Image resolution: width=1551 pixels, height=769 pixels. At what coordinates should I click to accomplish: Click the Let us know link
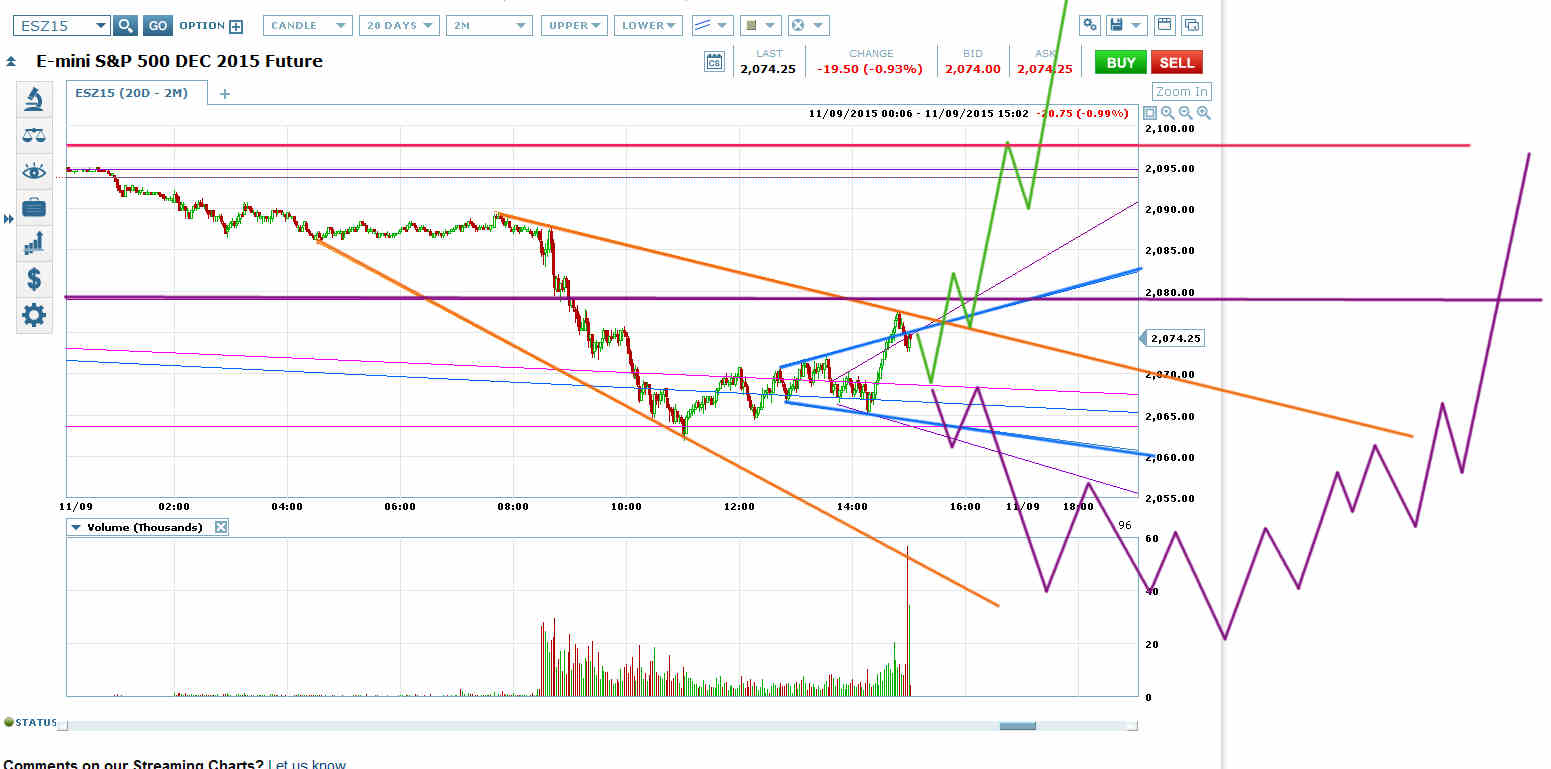307,765
